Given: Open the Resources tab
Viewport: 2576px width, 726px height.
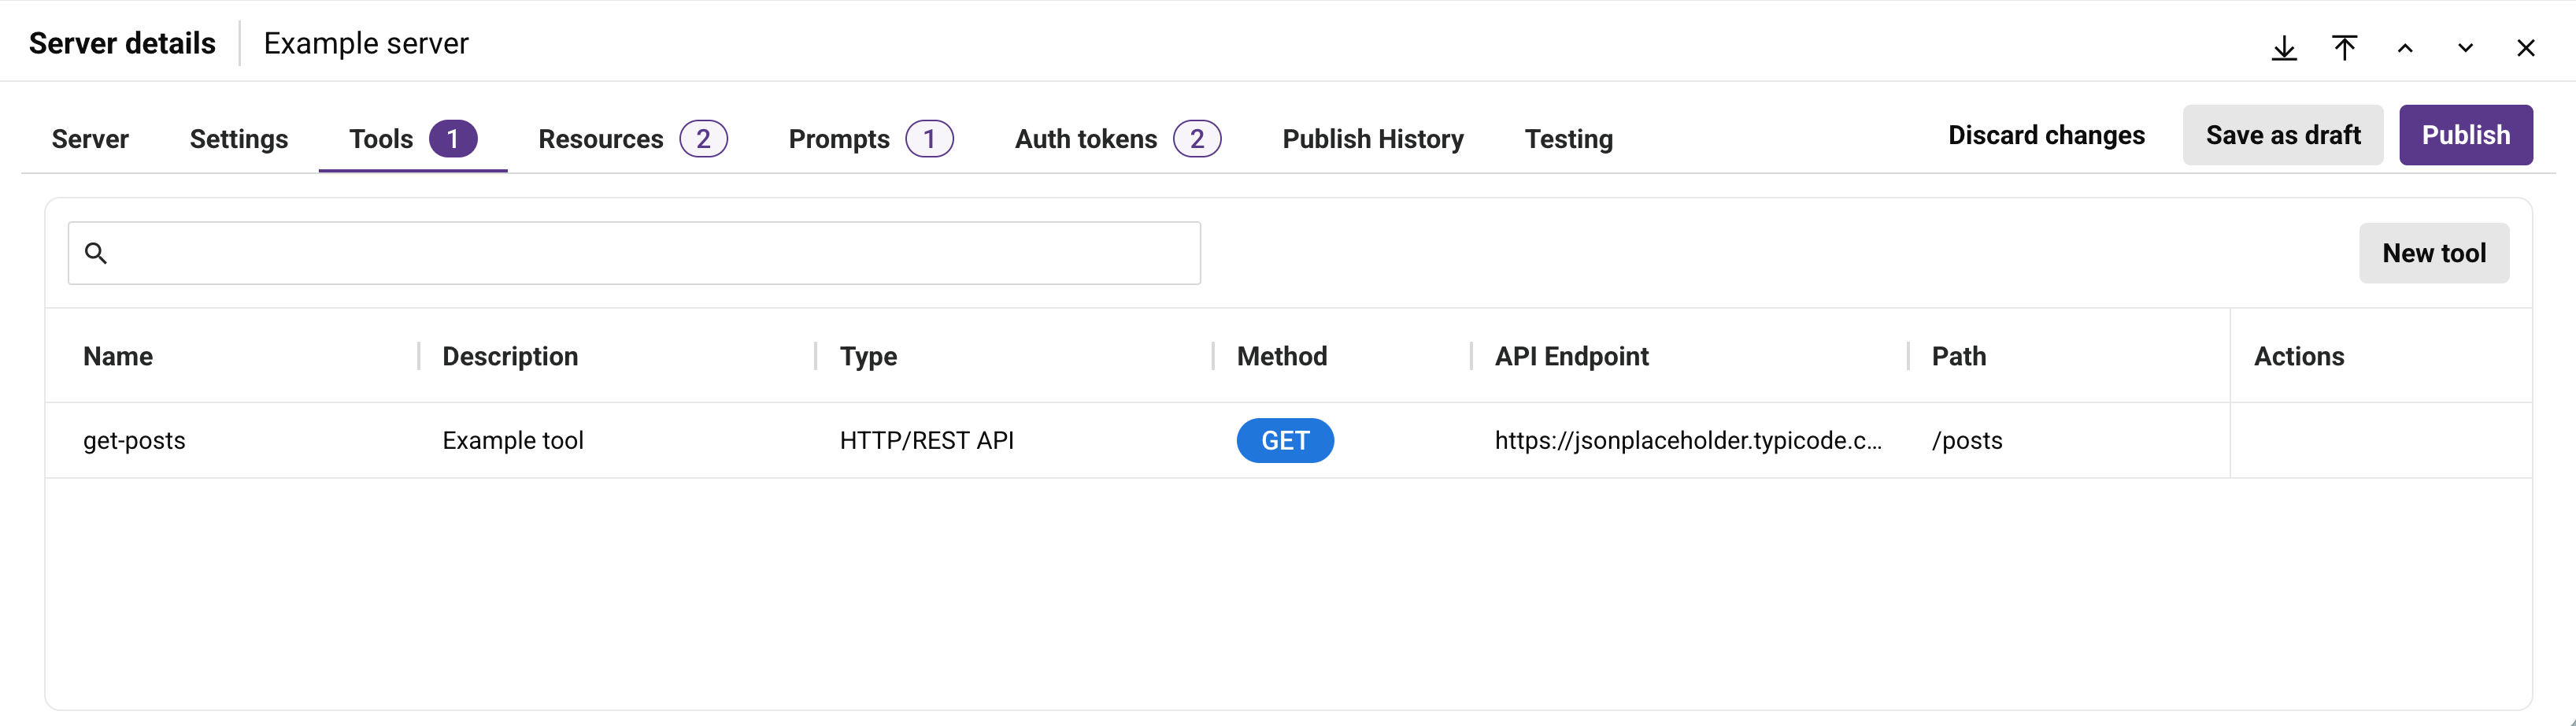Looking at the screenshot, I should point(633,139).
